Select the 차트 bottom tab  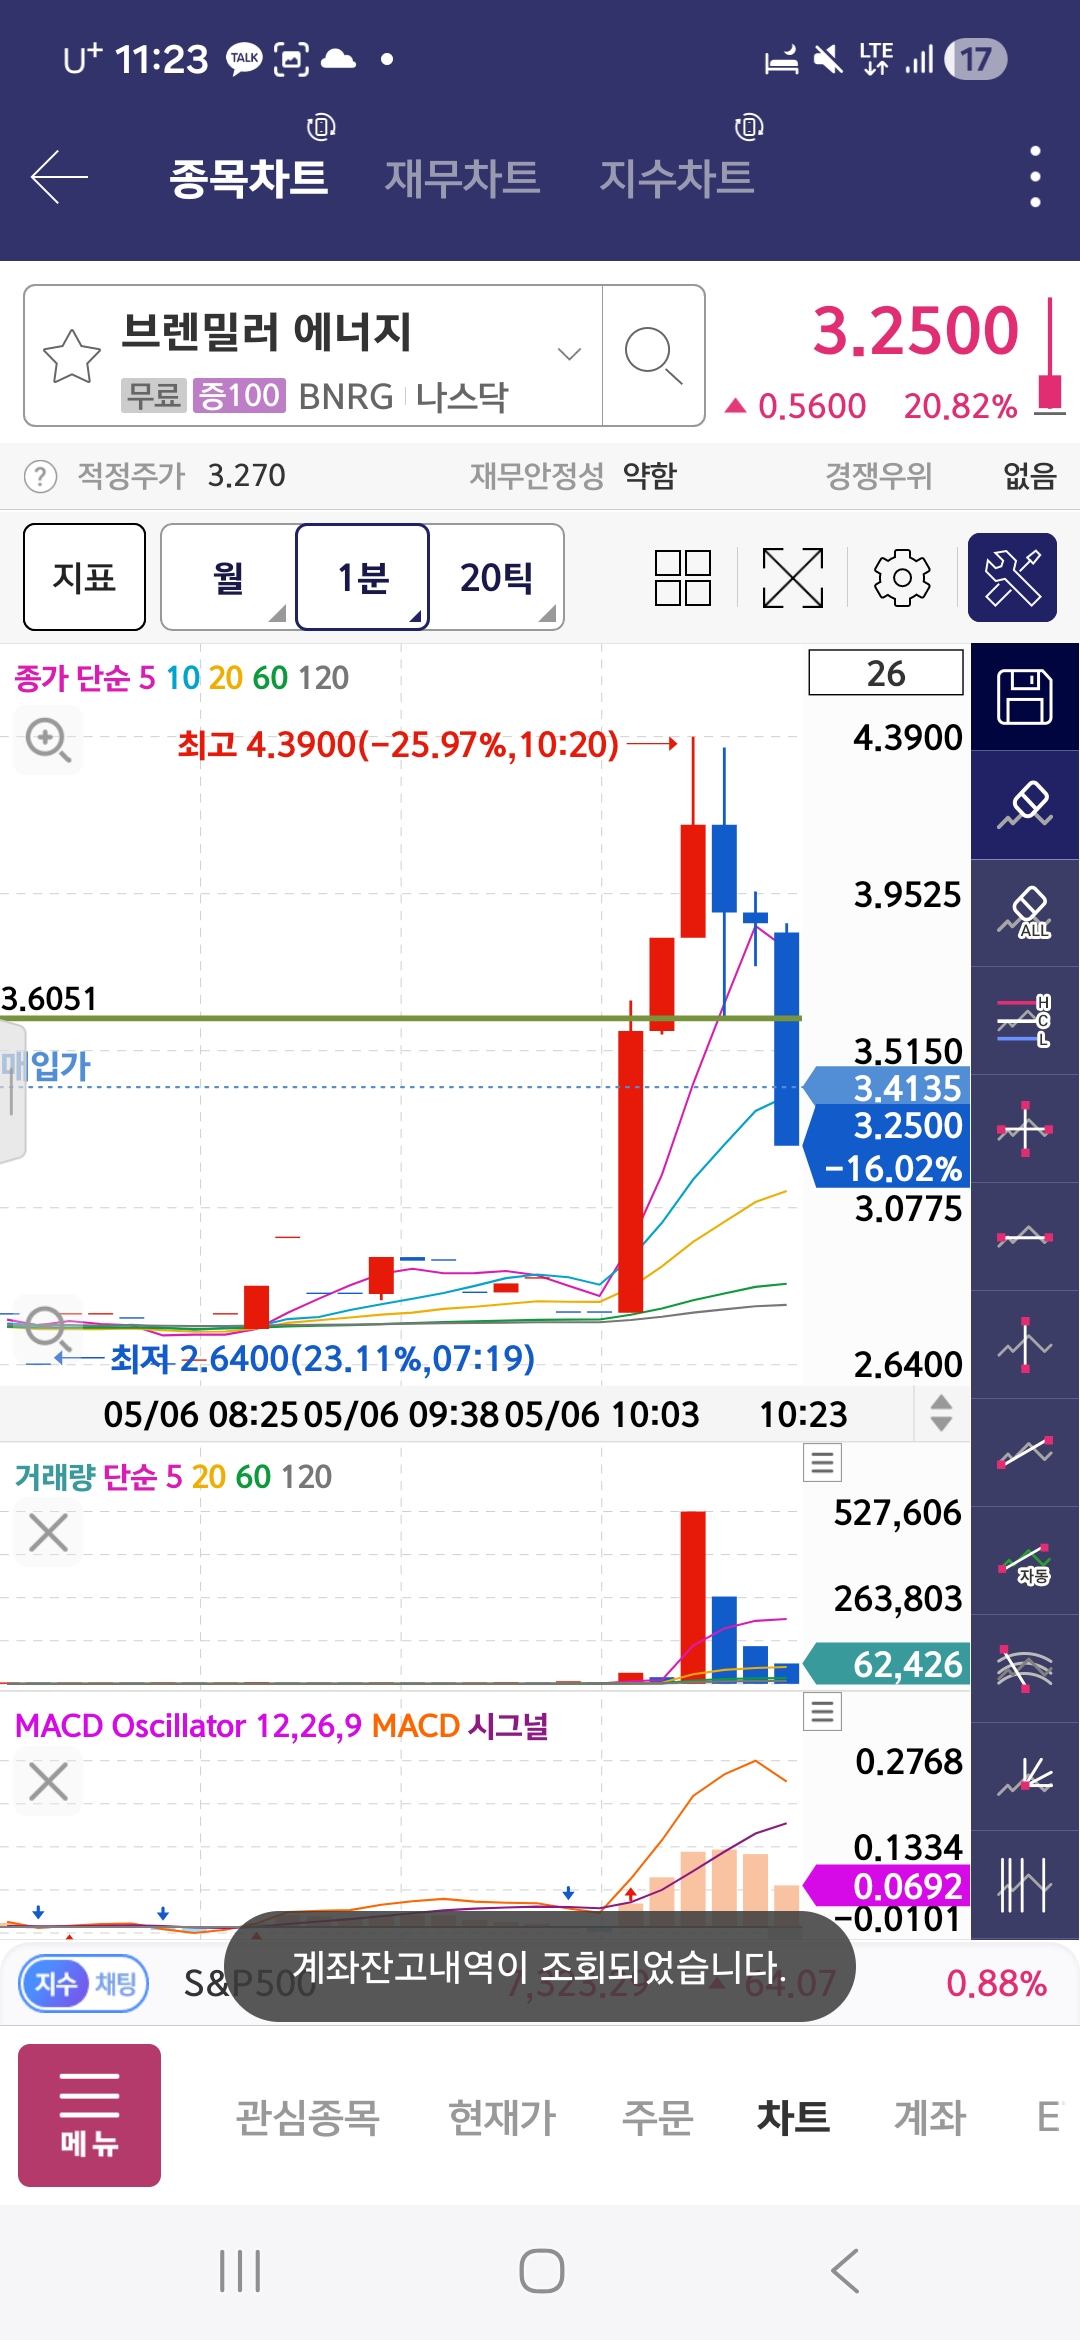(x=793, y=2117)
